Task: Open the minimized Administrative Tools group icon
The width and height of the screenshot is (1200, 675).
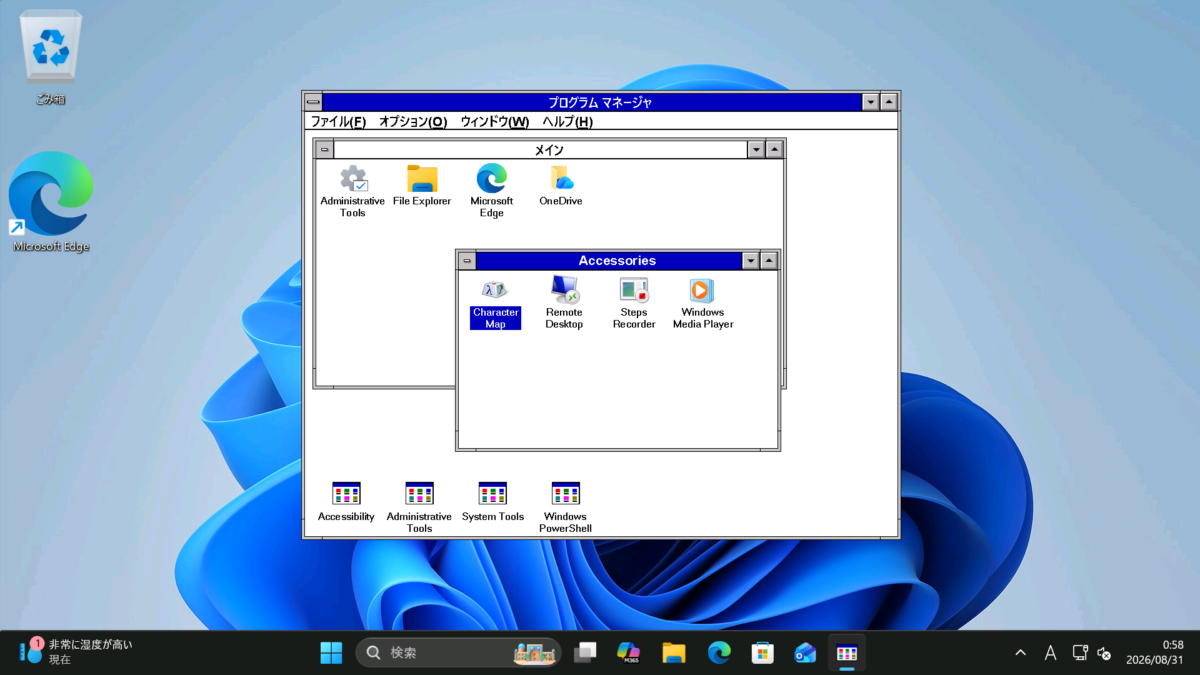Action: 419,507
